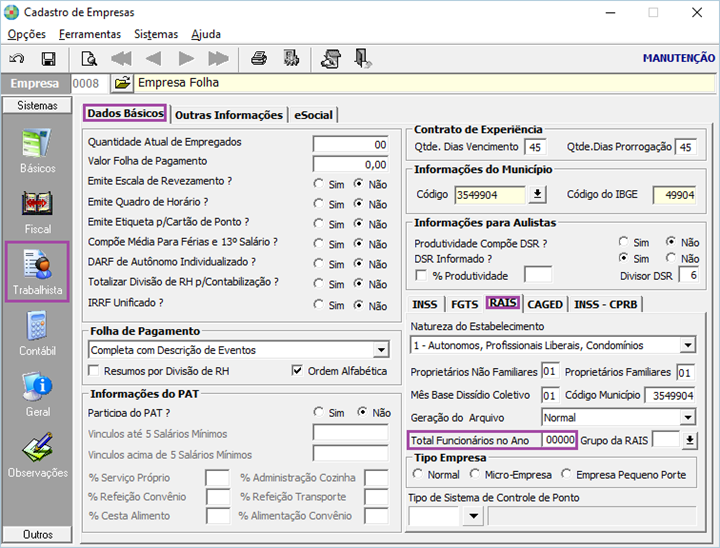Open the search document magnifier icon
720x548 pixels.
89,59
